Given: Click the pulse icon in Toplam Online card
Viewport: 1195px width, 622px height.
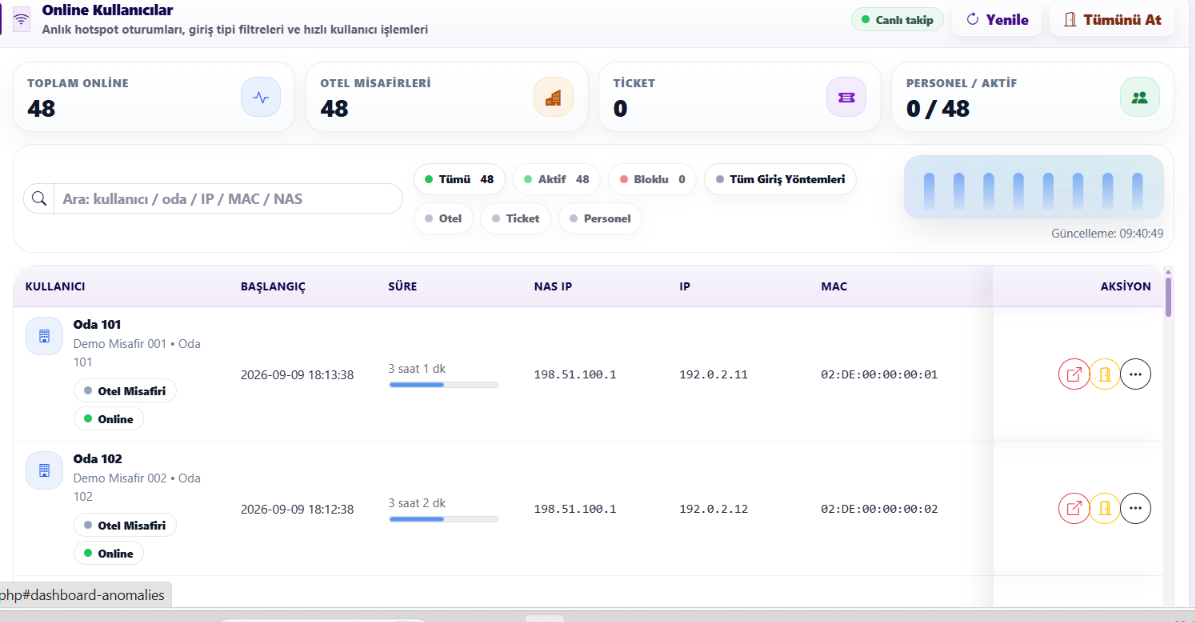Looking at the screenshot, I should pyautogui.click(x=261, y=98).
